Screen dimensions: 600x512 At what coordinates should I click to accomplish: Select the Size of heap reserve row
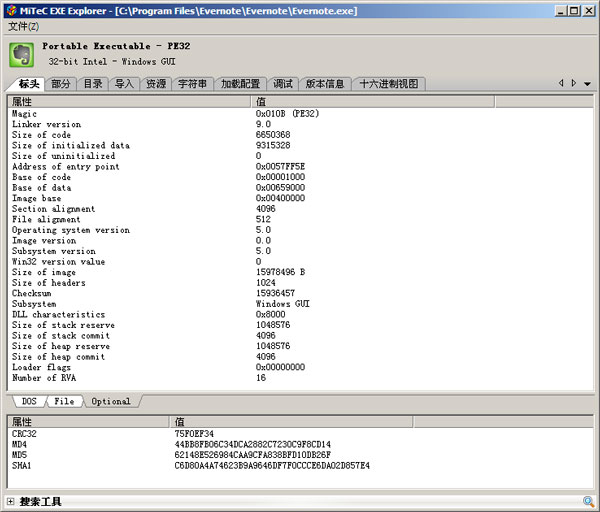tap(300, 346)
